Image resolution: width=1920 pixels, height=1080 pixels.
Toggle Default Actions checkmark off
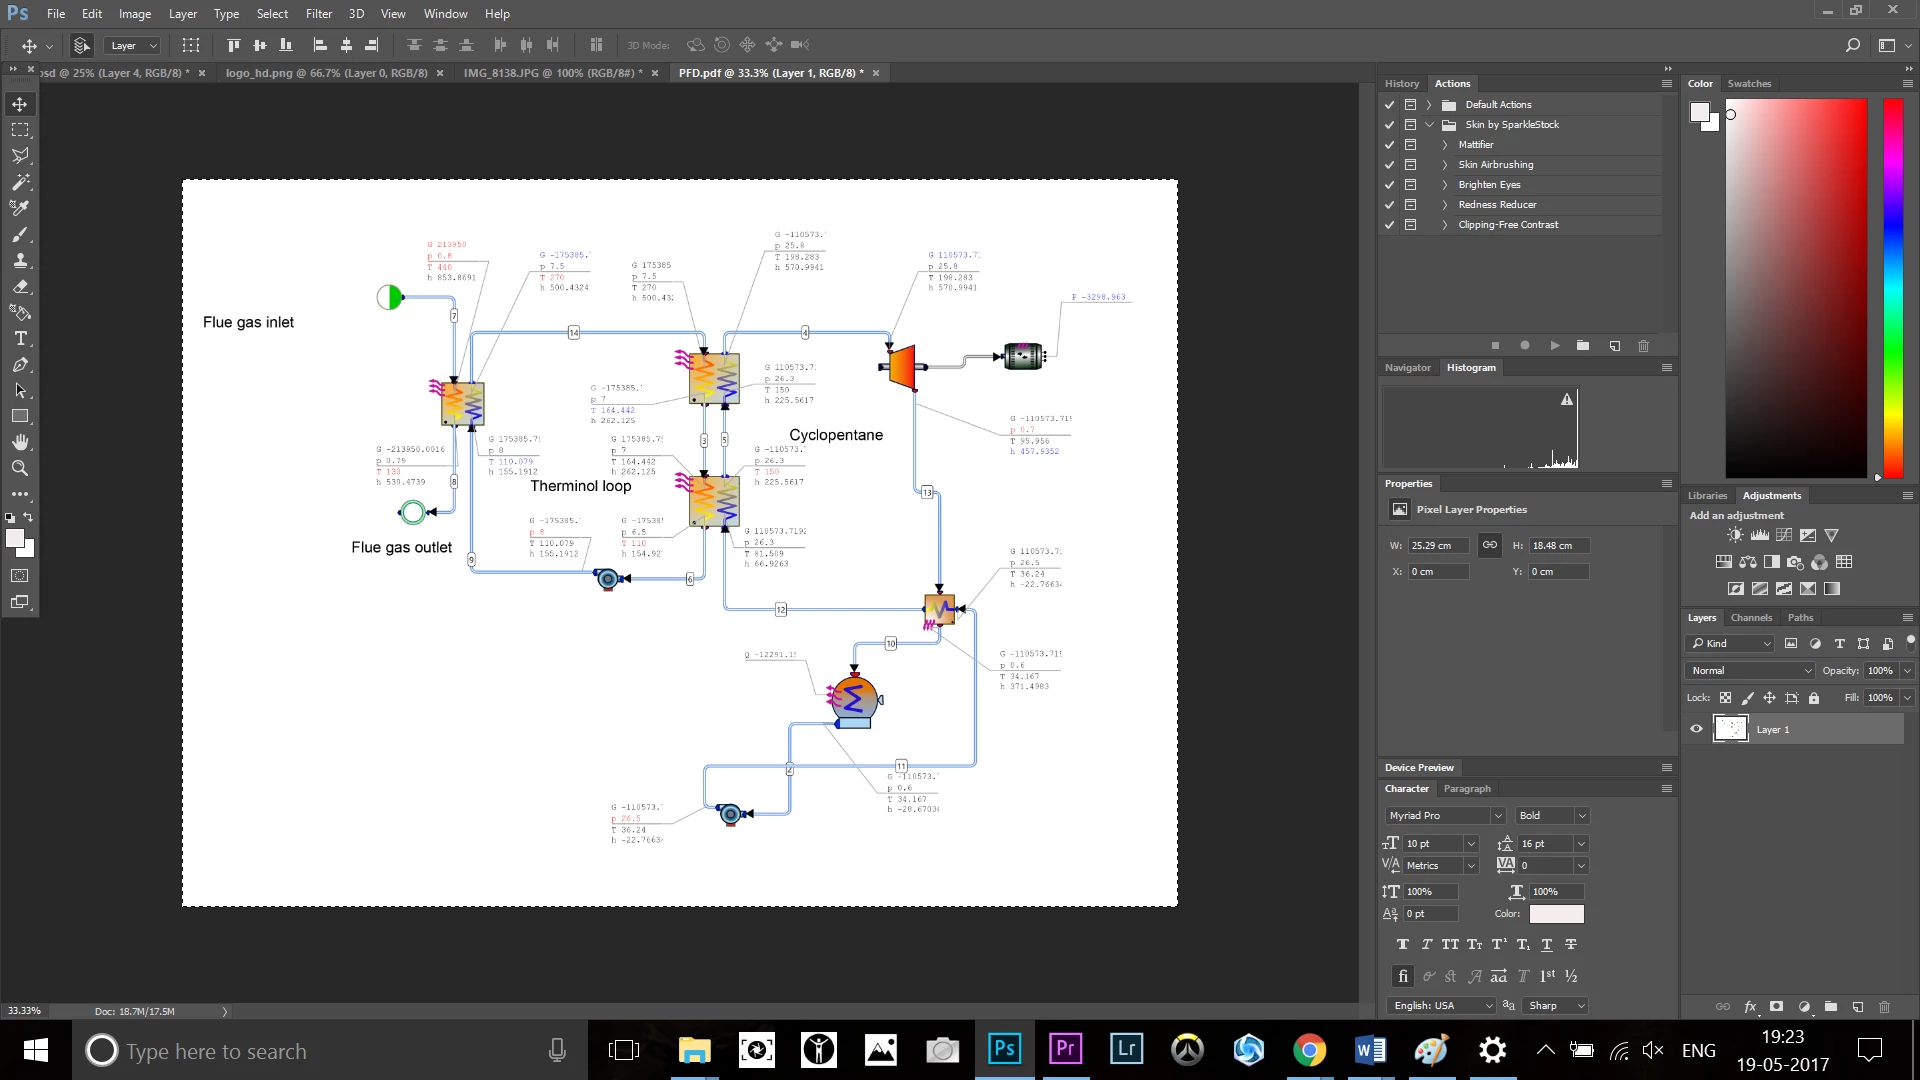pyautogui.click(x=1389, y=105)
